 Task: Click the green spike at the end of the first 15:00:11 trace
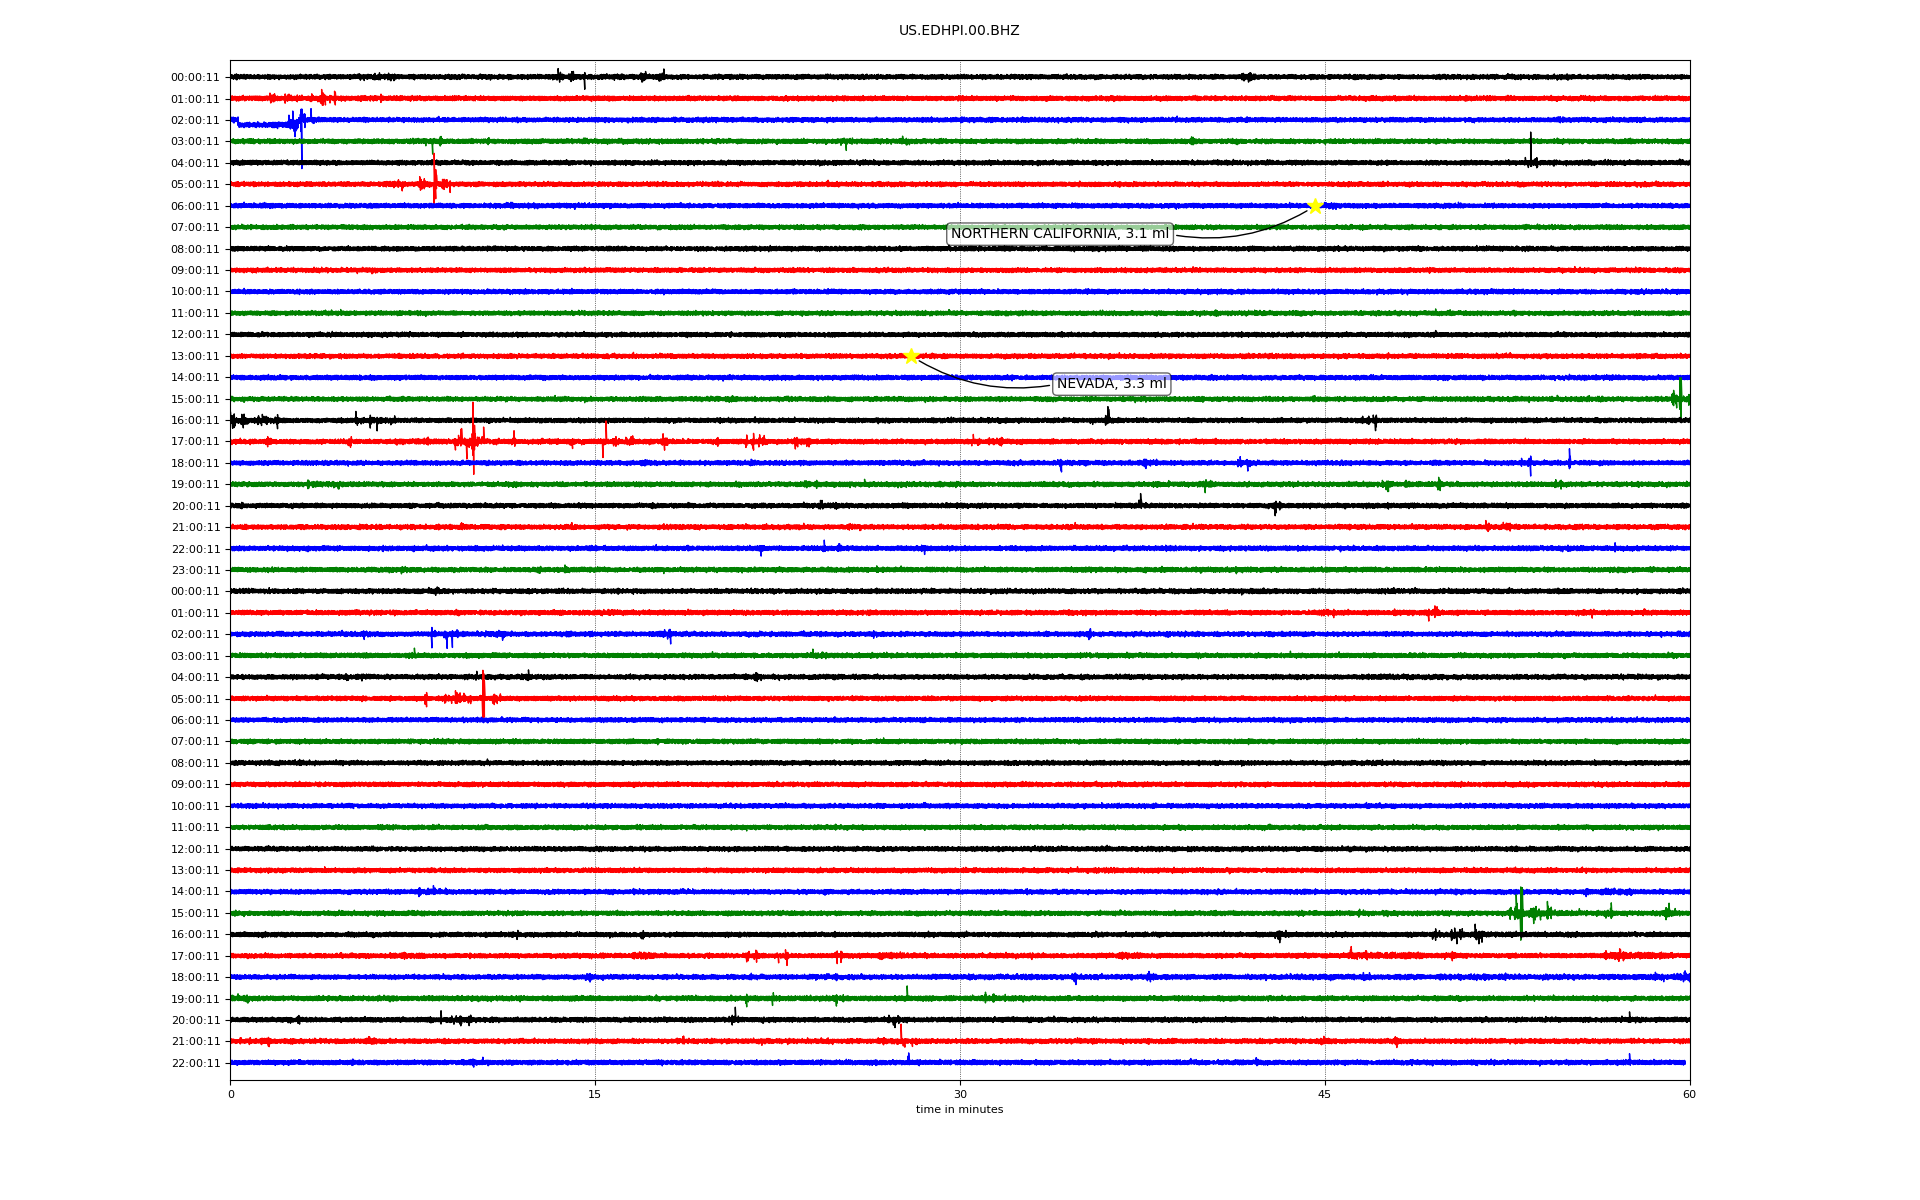tap(1680, 397)
